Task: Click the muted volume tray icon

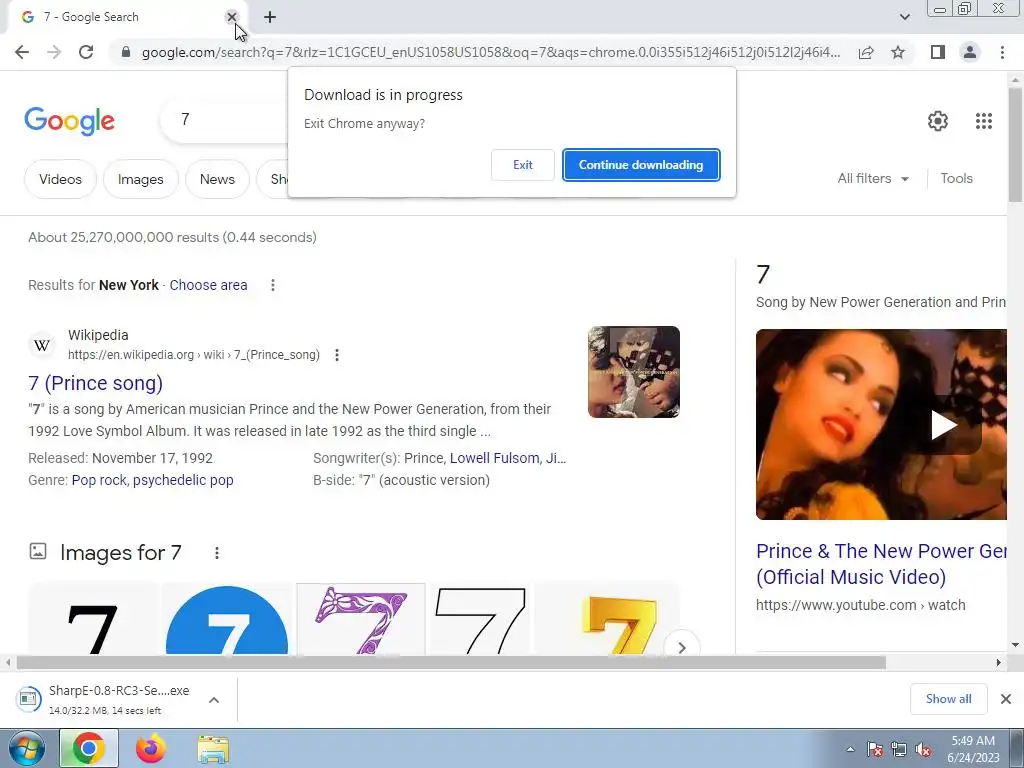Action: 923,749
